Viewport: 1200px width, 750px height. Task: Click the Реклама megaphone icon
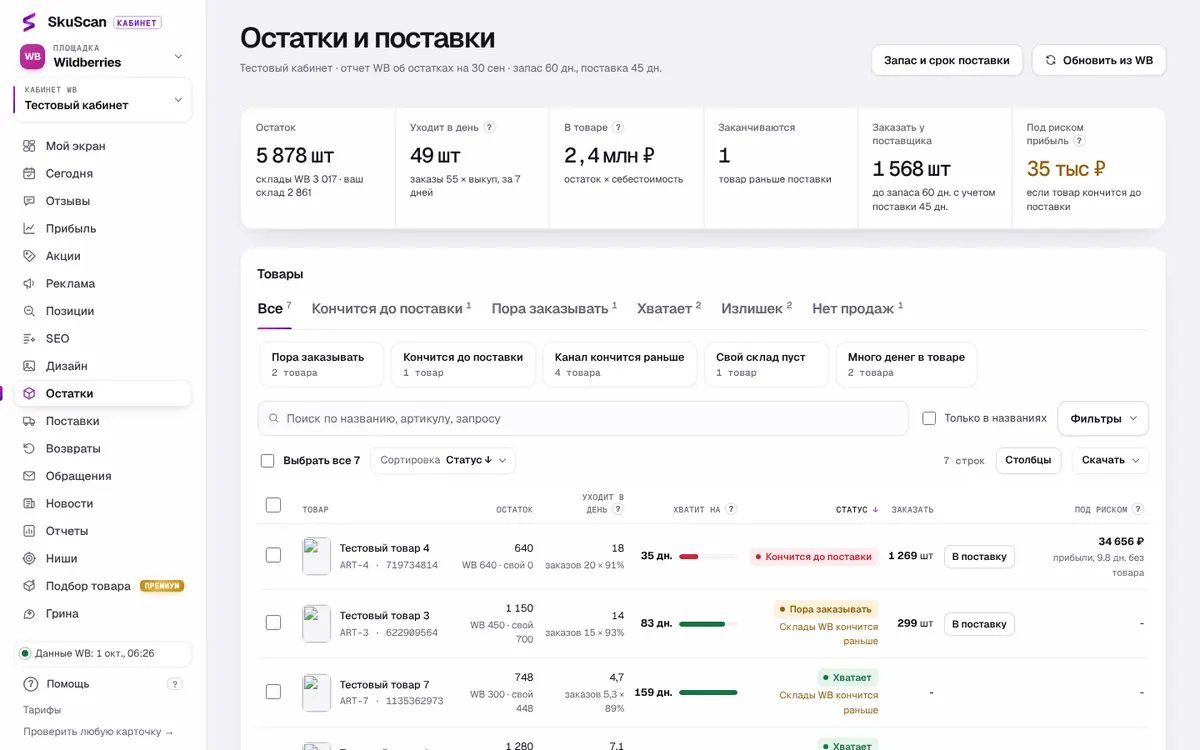(x=30, y=283)
